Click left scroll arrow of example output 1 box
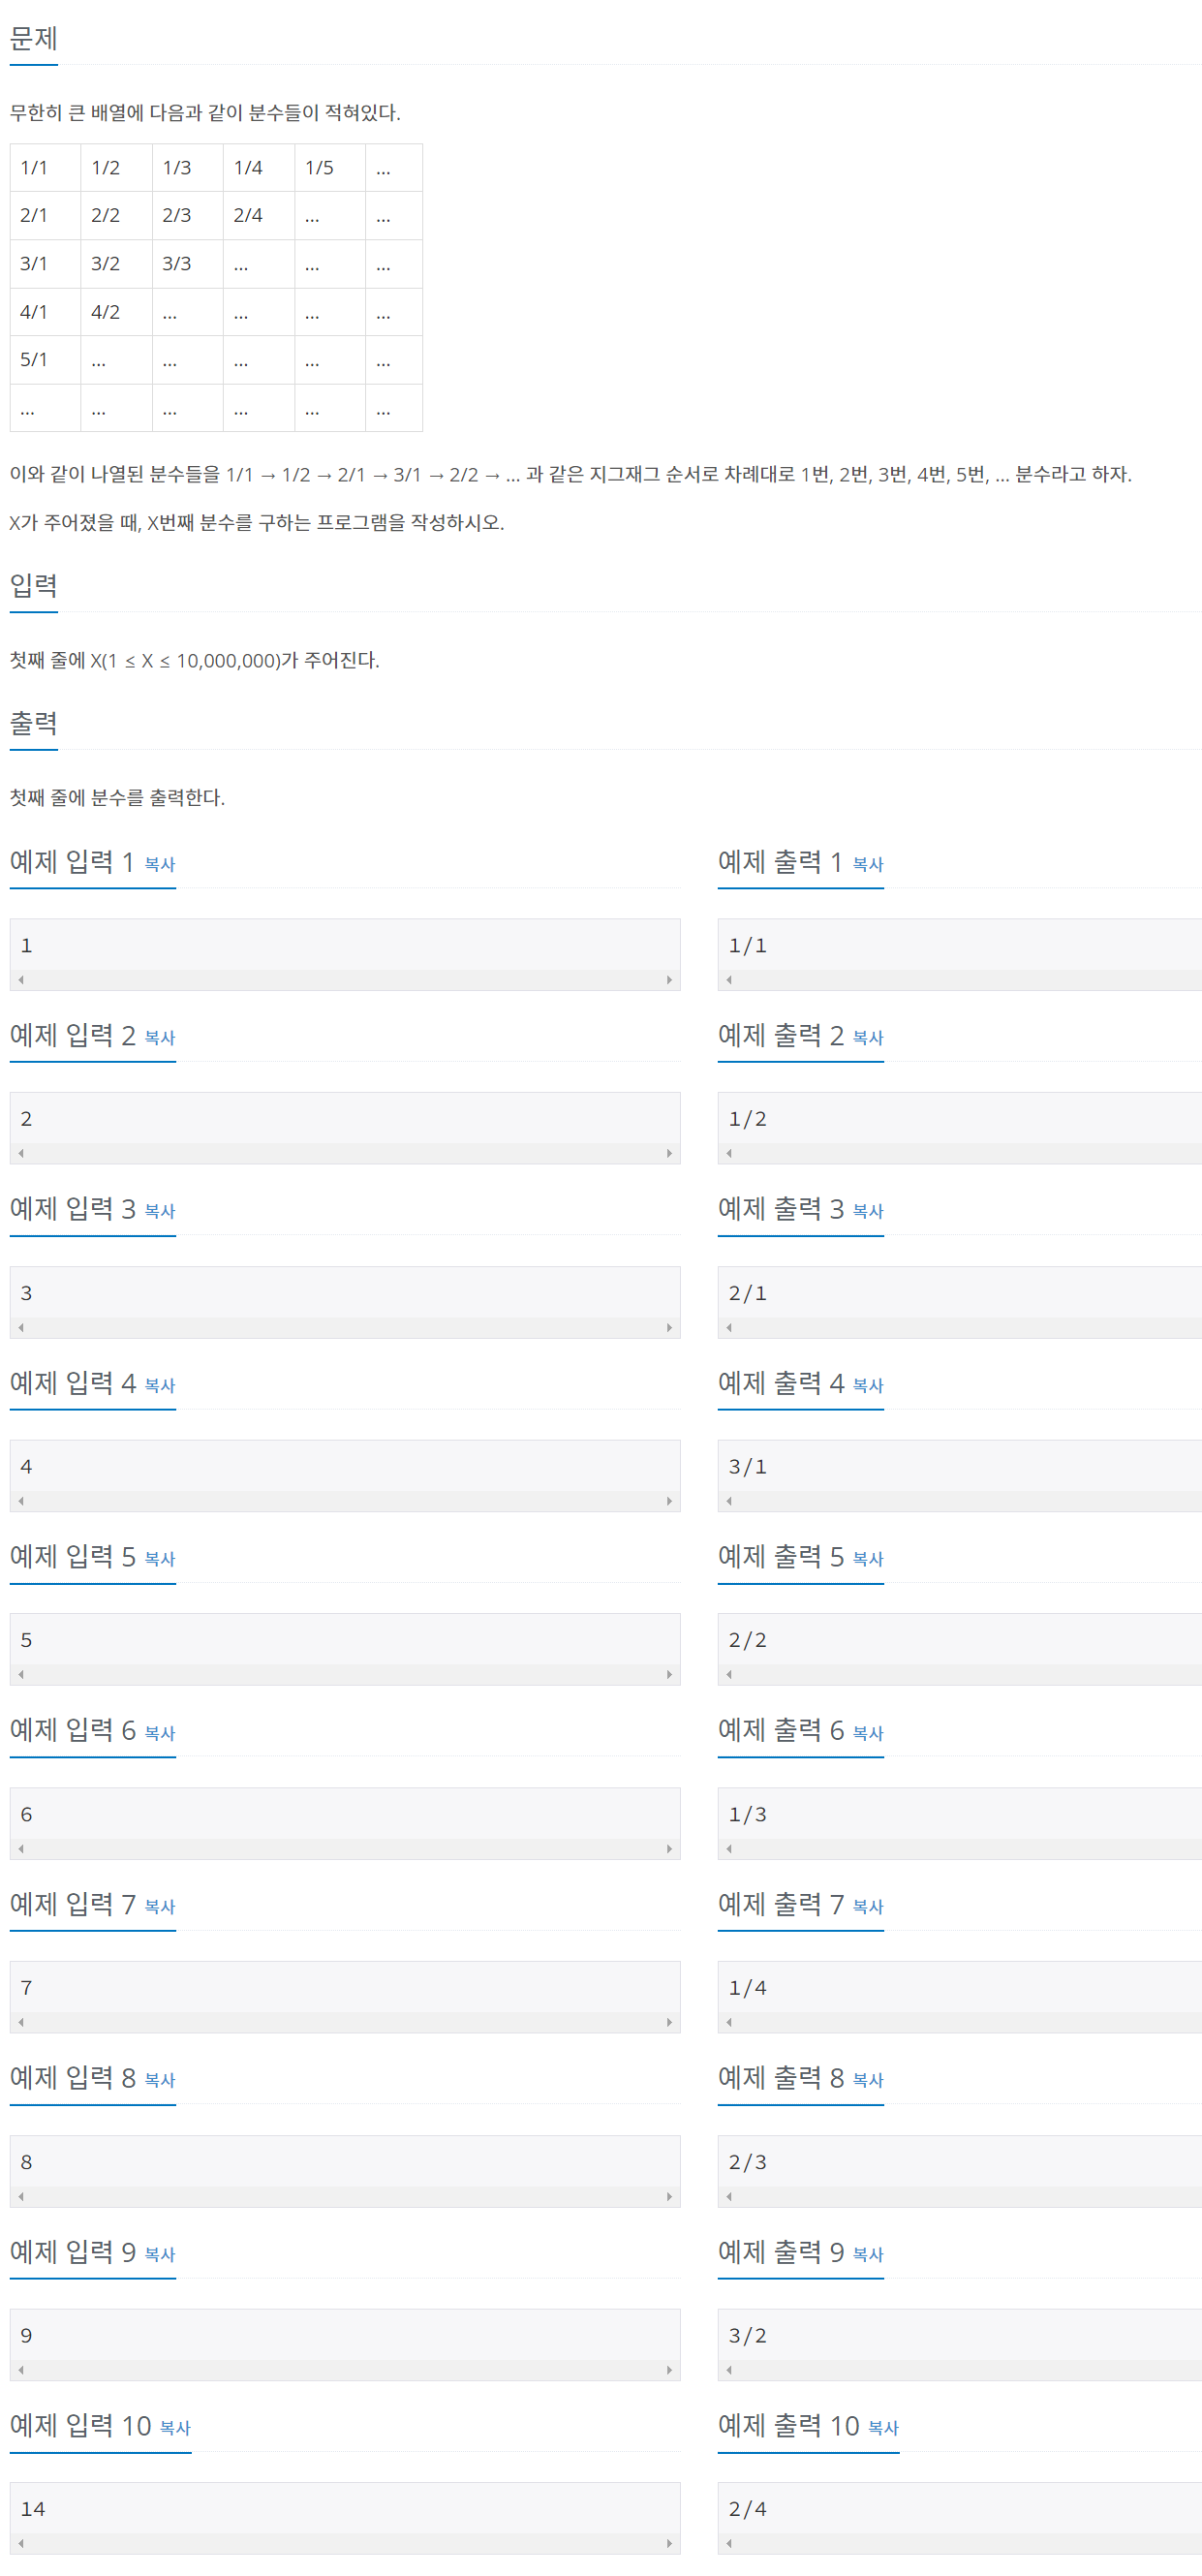This screenshot has width=1202, height=2576. pos(729,980)
